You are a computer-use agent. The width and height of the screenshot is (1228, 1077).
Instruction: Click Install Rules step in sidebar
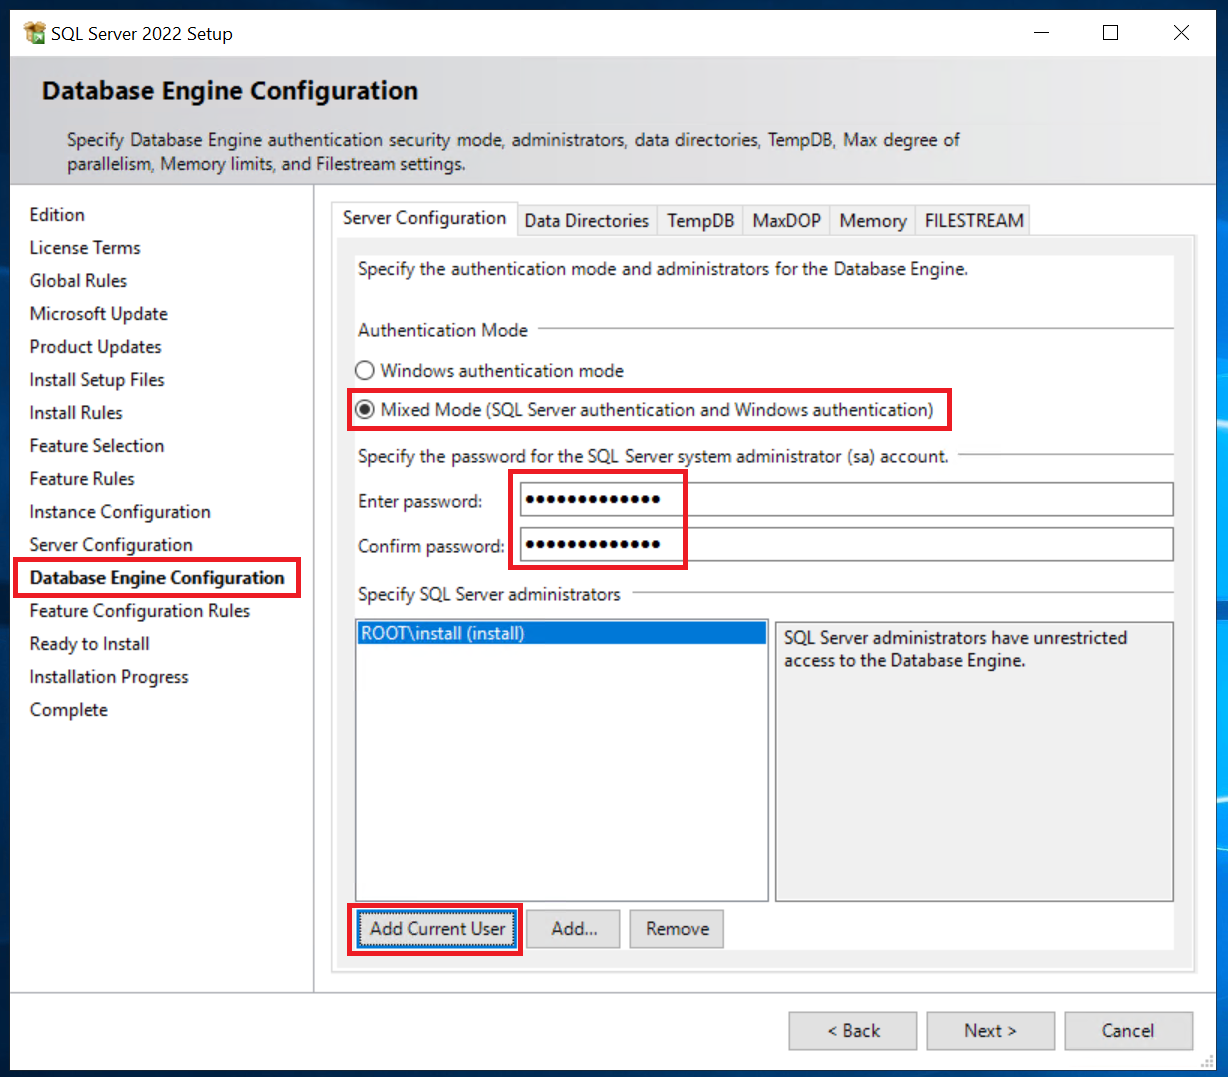pyautogui.click(x=76, y=413)
